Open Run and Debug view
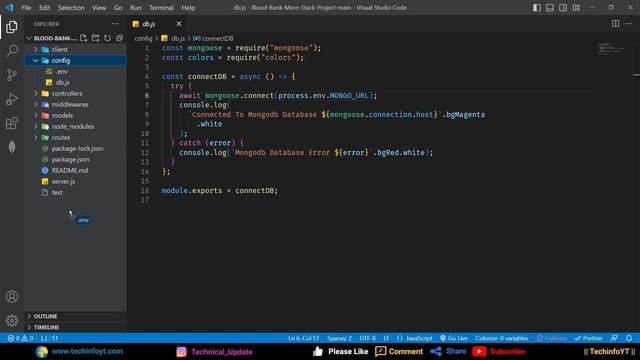640x360 pixels. pyautogui.click(x=12, y=99)
